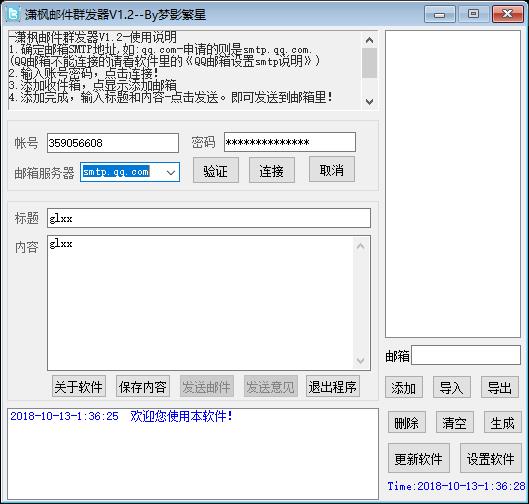
Task: Click 保存内容 button
Action: [x=143, y=387]
